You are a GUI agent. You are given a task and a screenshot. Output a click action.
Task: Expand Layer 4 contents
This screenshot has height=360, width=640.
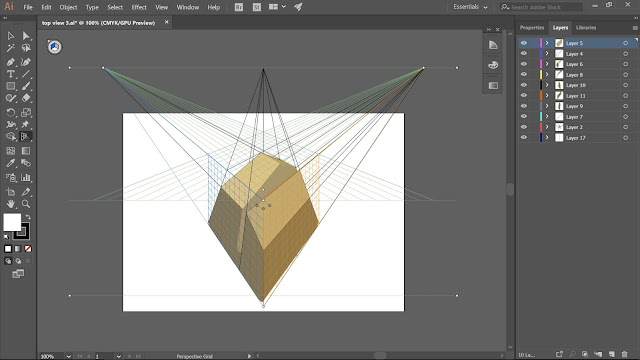[x=547, y=53]
